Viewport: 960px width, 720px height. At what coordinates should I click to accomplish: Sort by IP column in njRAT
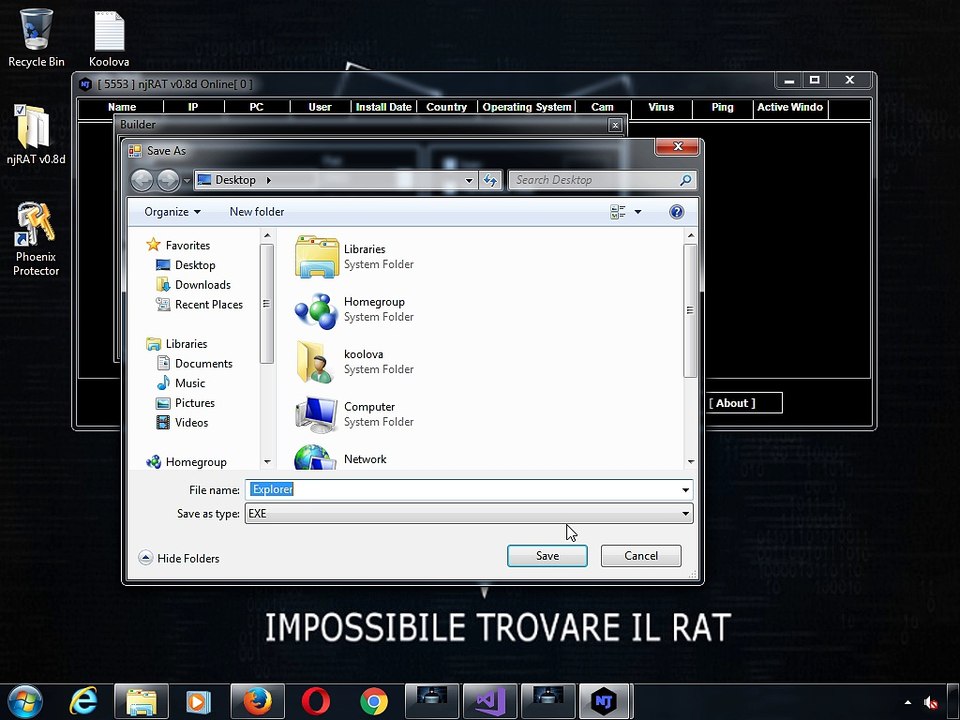click(x=193, y=107)
